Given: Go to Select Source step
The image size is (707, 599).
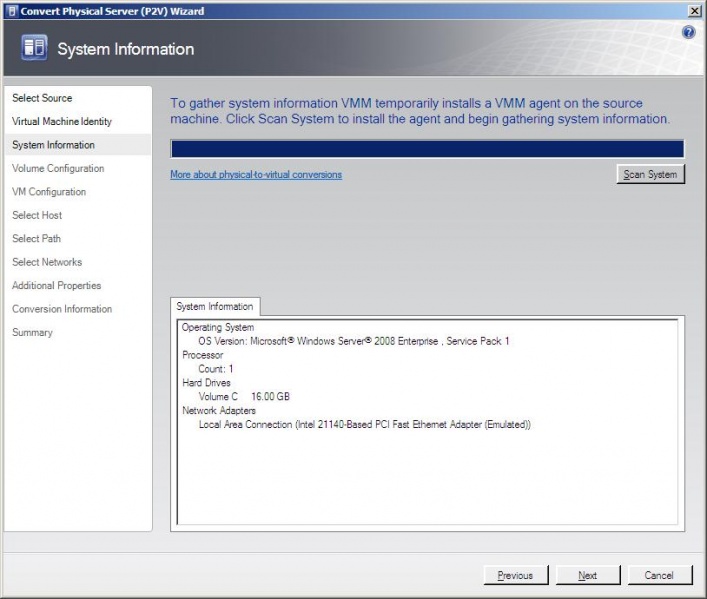Looking at the screenshot, I should tap(42, 98).
